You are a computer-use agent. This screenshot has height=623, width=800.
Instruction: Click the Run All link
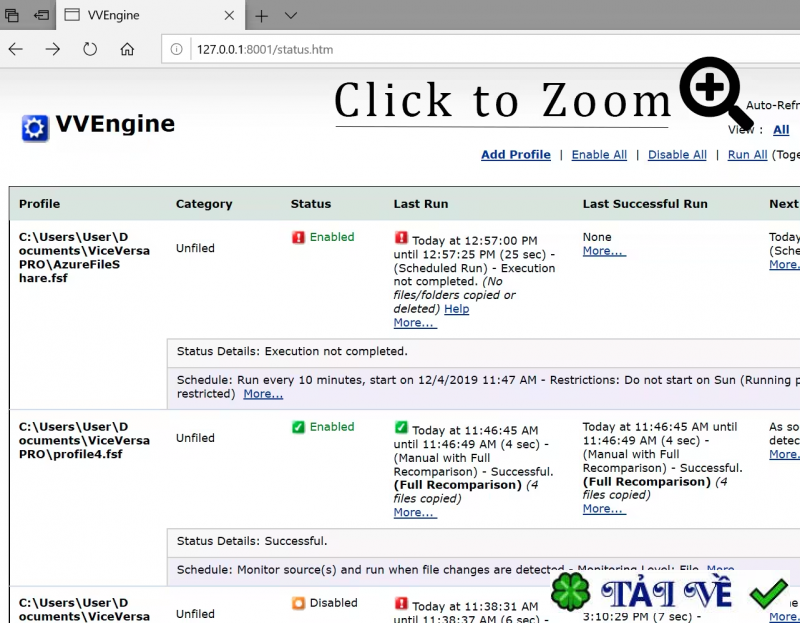[747, 154]
